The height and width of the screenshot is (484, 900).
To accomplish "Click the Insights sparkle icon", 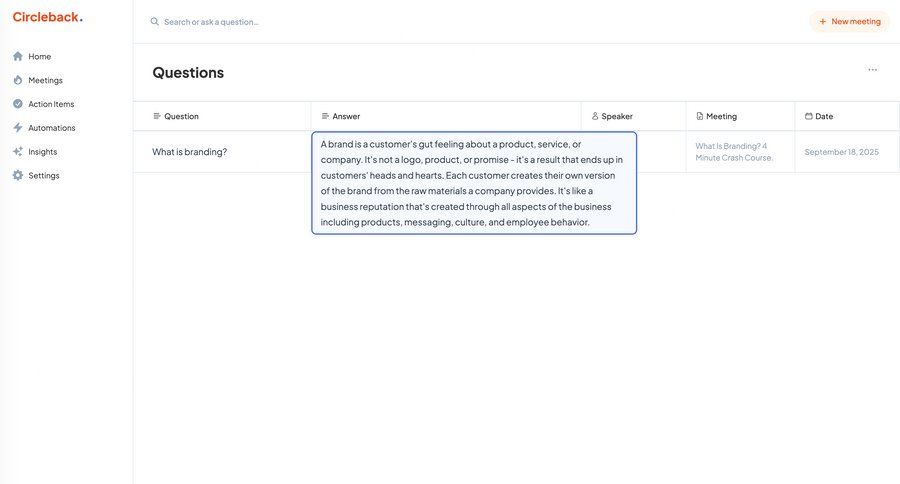I will tap(18, 152).
